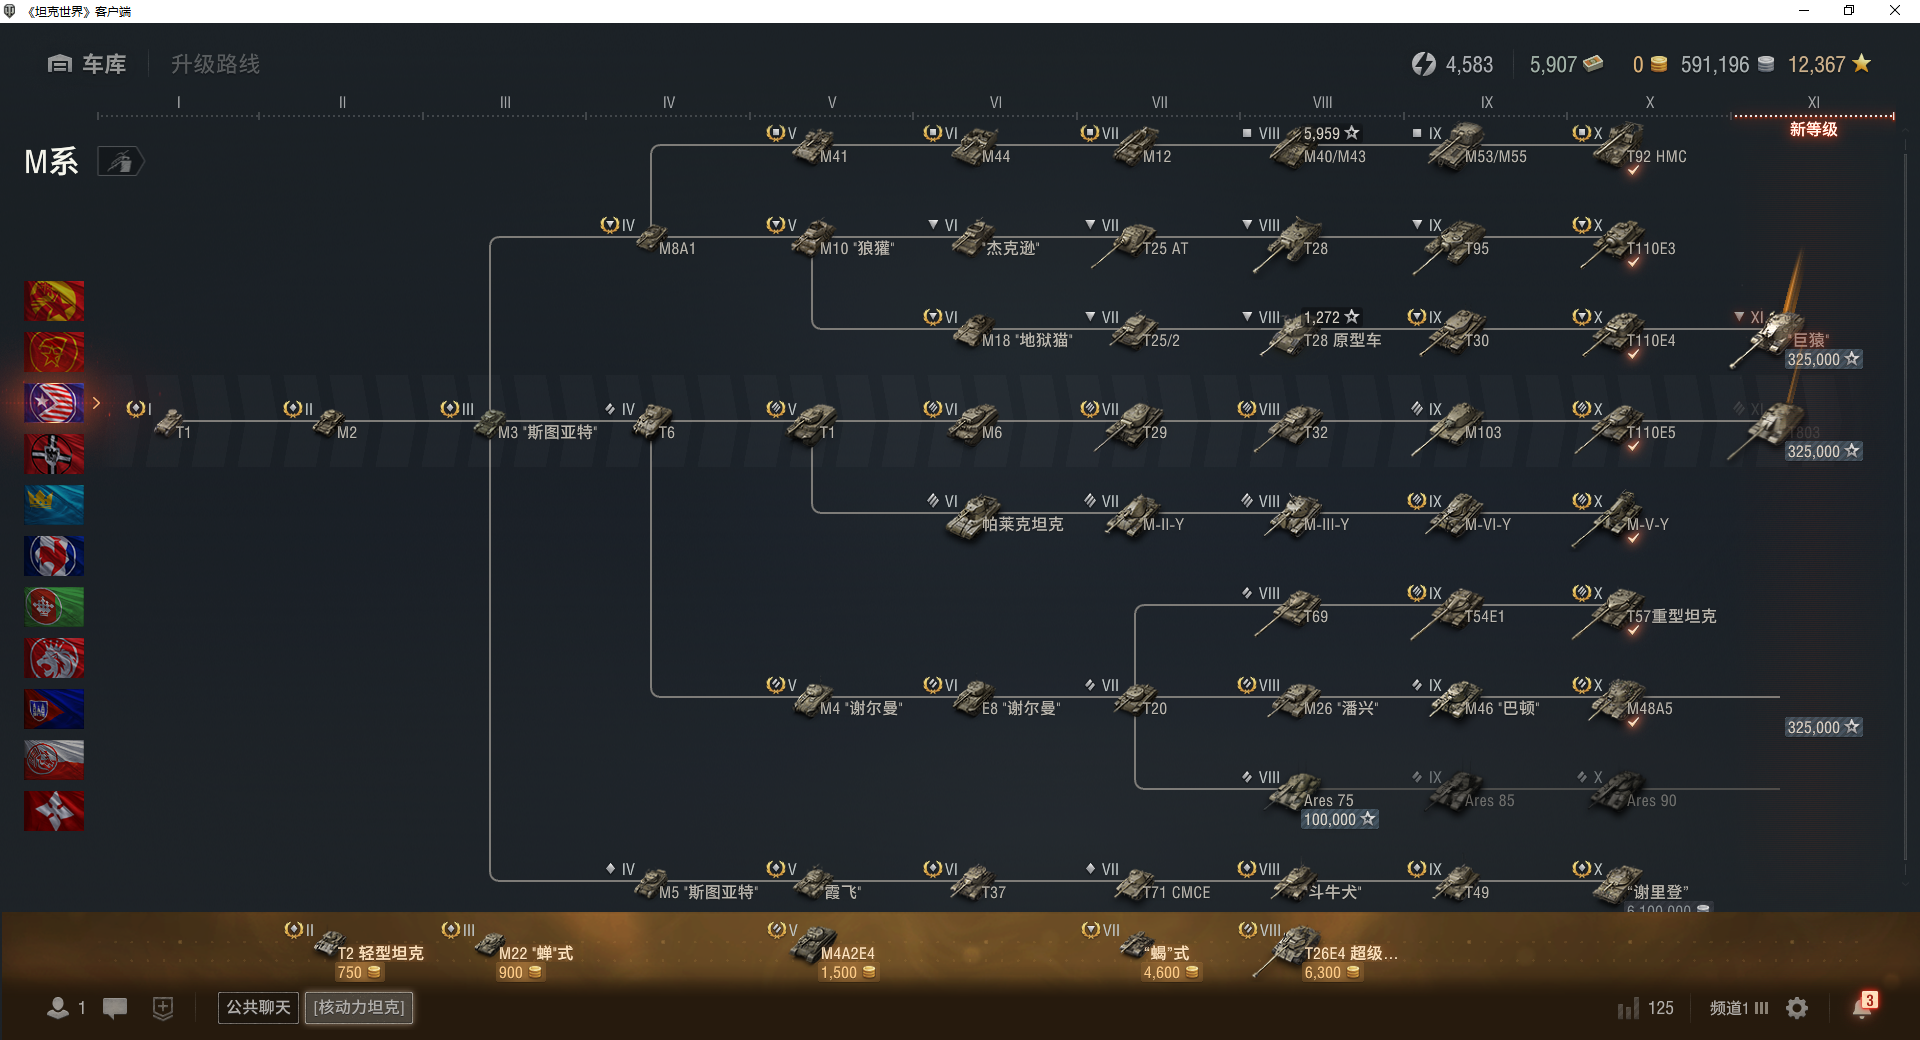Open the contacts list icon
1920x1040 pixels.
tap(58, 1008)
